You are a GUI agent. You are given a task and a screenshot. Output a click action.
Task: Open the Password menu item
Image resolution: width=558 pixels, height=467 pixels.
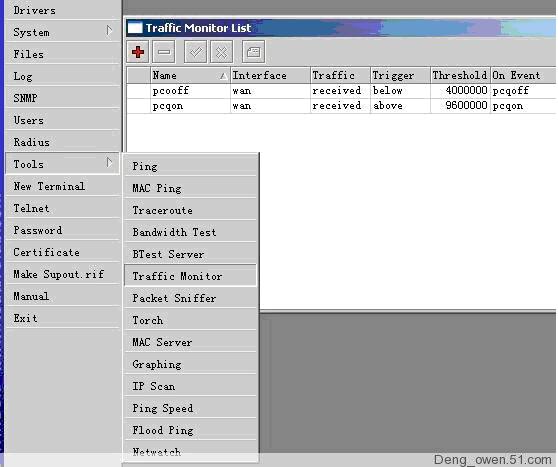click(63, 230)
